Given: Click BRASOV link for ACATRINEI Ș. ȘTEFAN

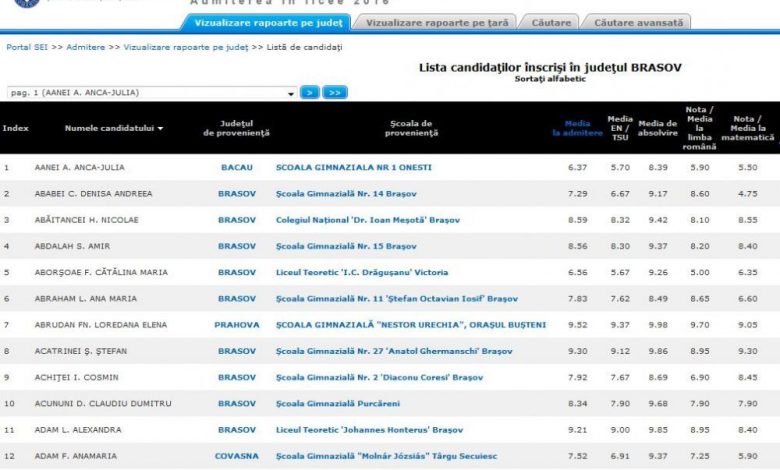Looking at the screenshot, I should (x=237, y=352).
